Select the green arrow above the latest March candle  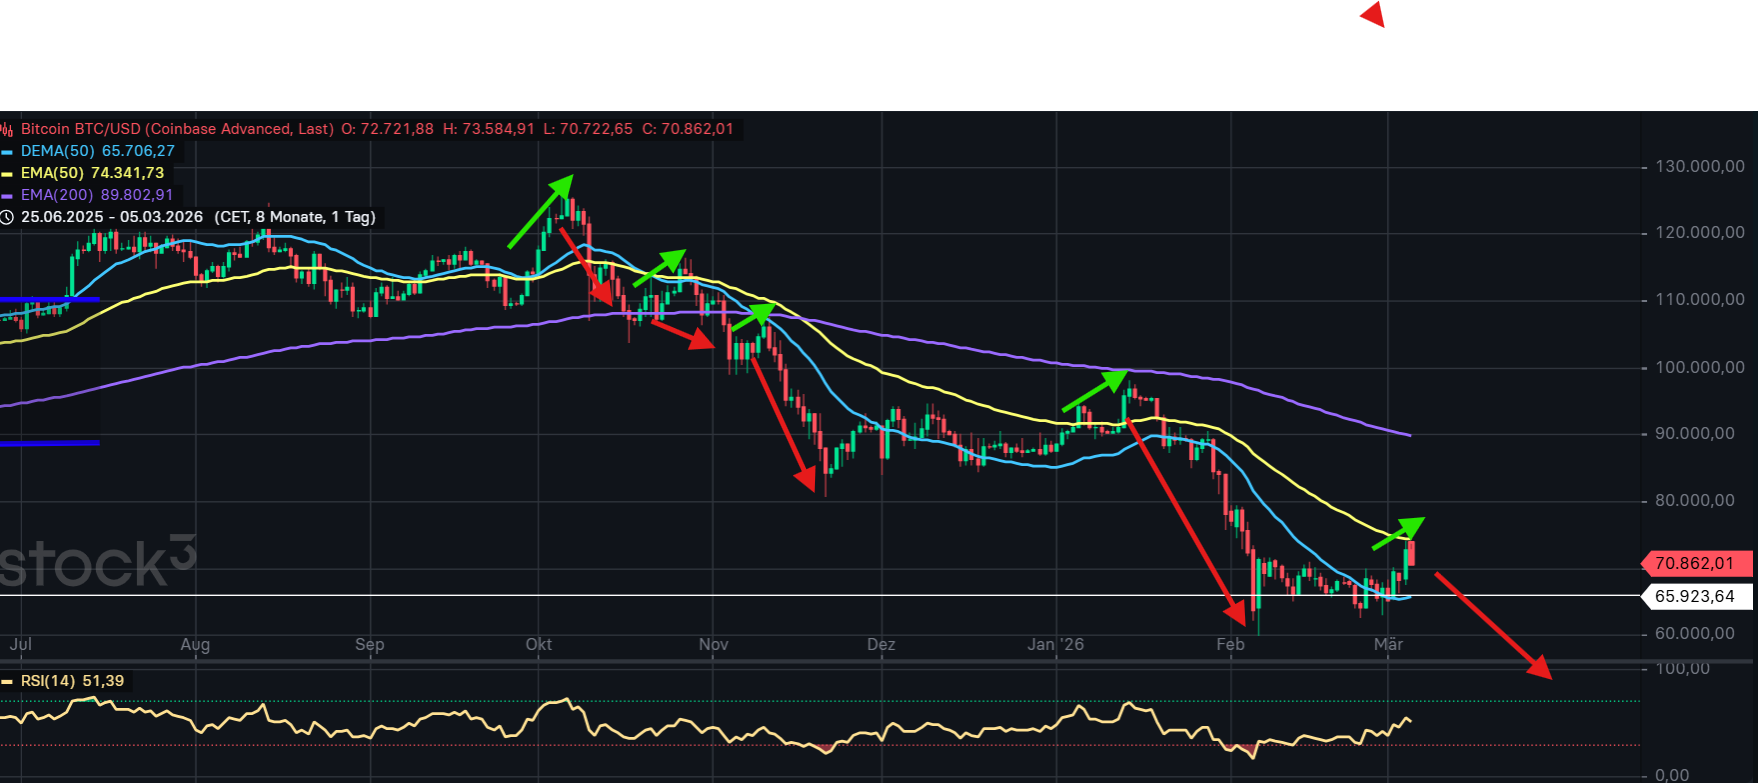(1398, 534)
